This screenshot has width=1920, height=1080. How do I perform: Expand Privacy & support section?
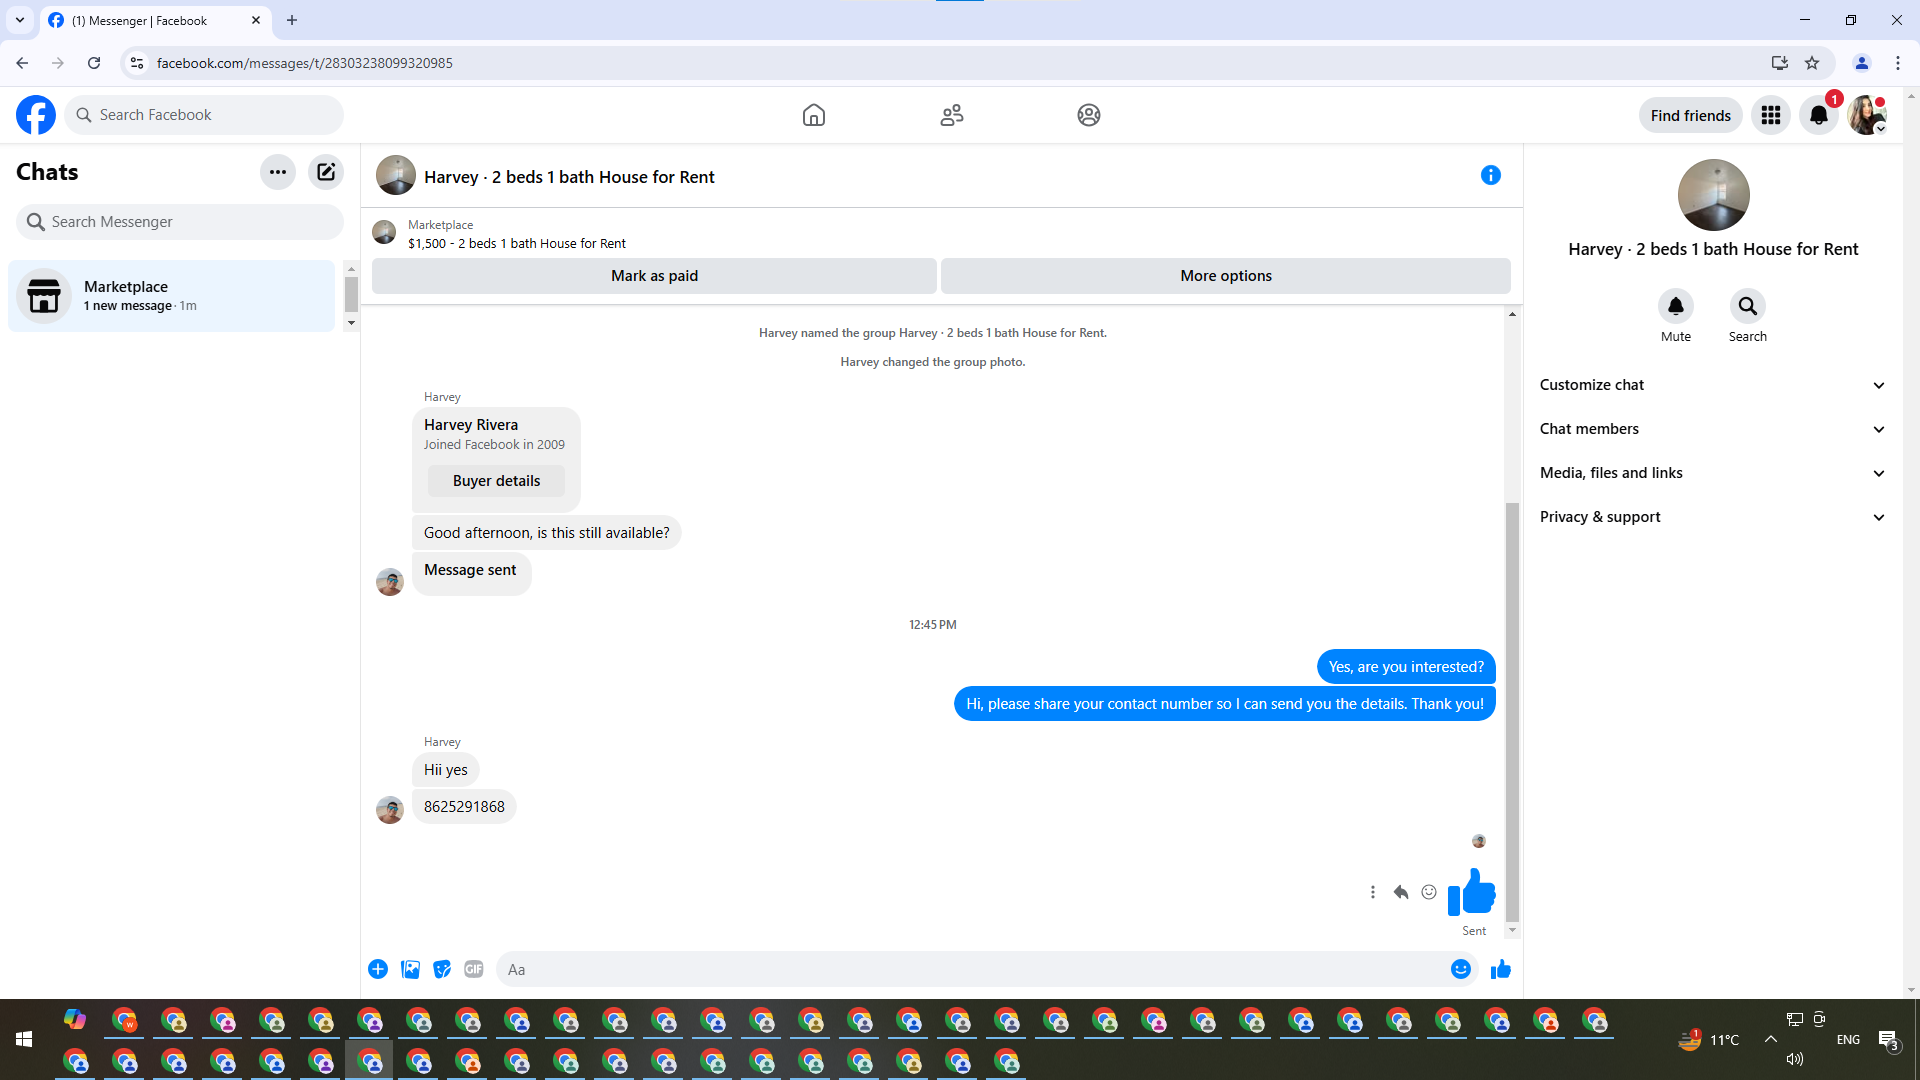[x=1712, y=517]
